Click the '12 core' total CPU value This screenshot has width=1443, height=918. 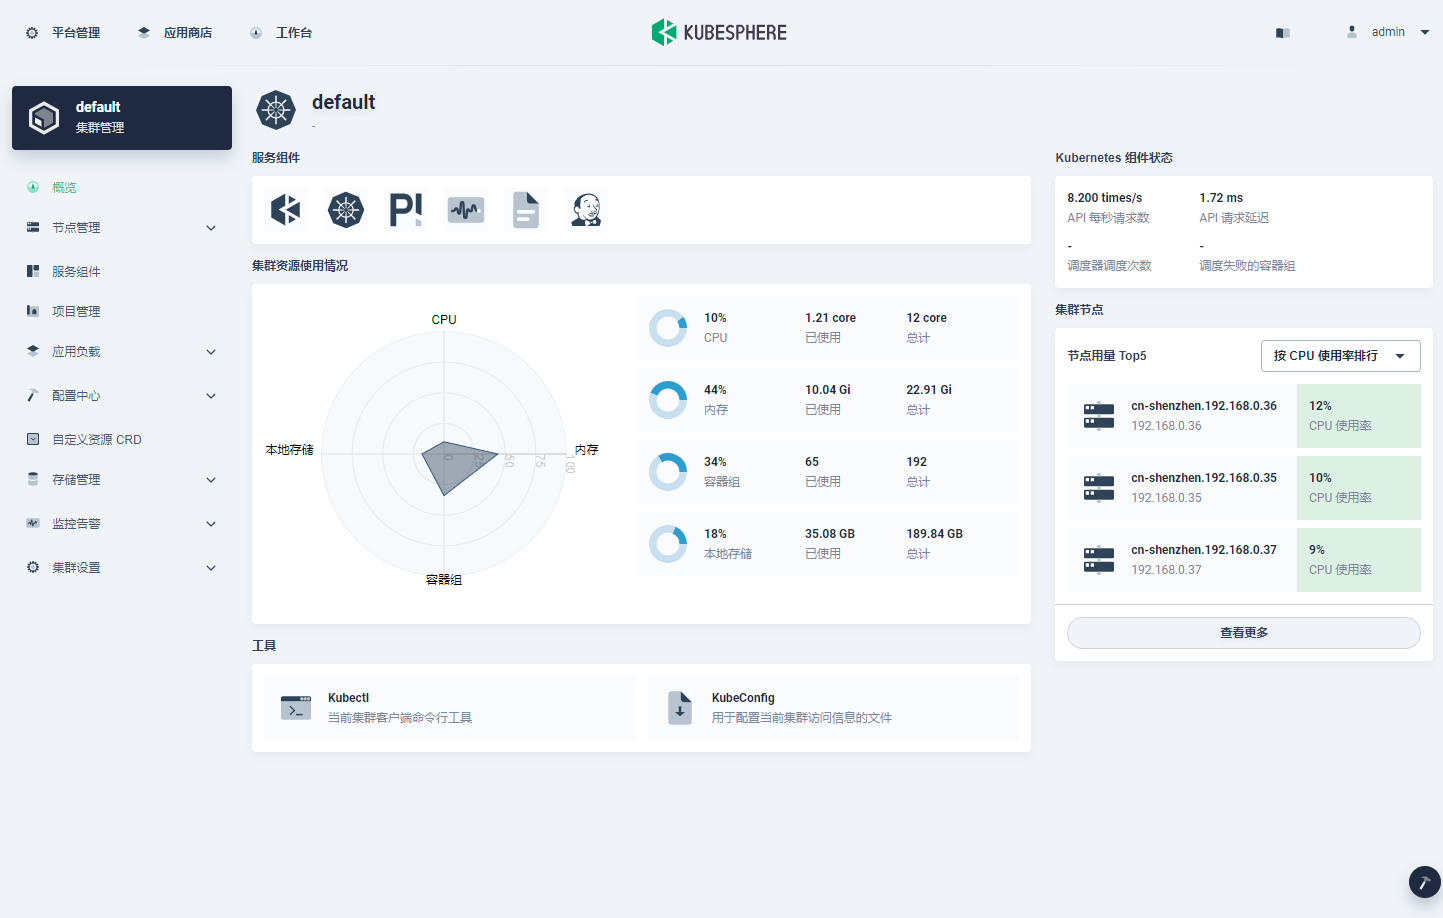[x=927, y=318]
